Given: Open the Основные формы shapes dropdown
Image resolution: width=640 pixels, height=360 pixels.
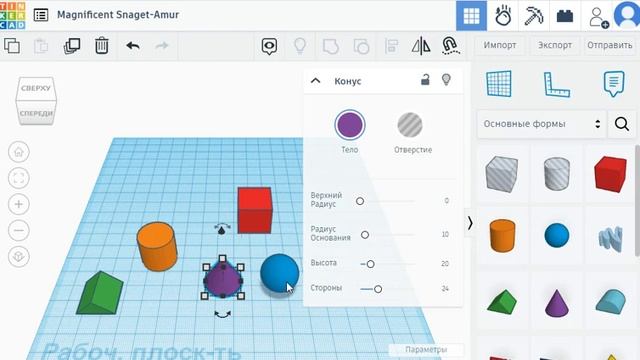Looking at the screenshot, I should pyautogui.click(x=542, y=124).
